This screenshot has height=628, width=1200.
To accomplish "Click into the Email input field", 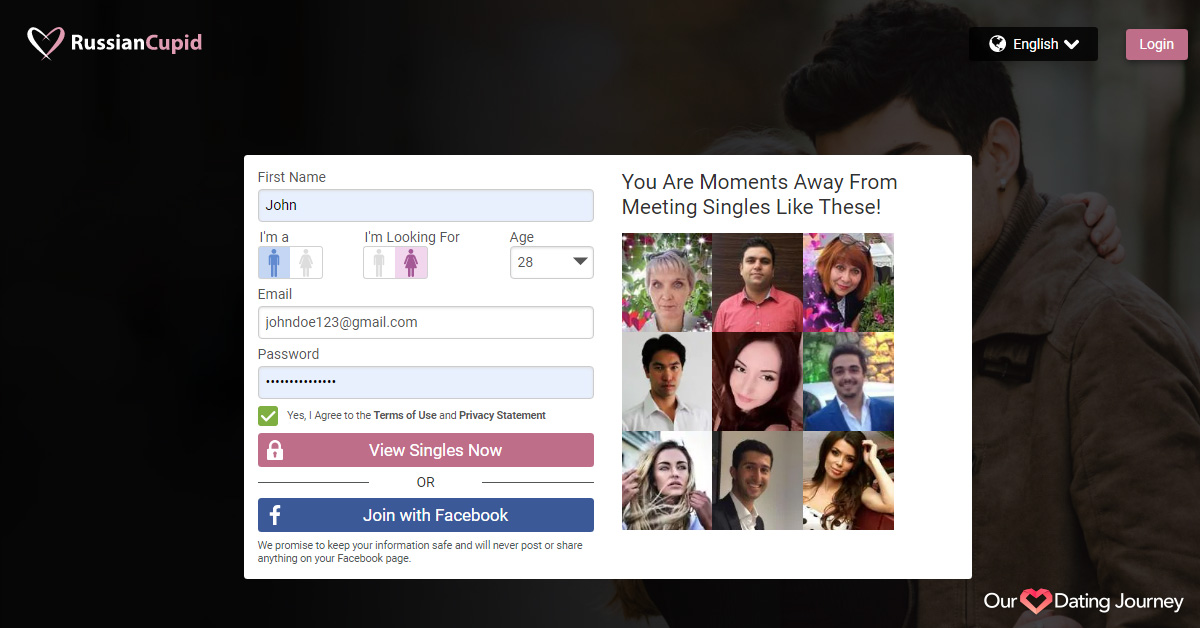I will [x=426, y=322].
